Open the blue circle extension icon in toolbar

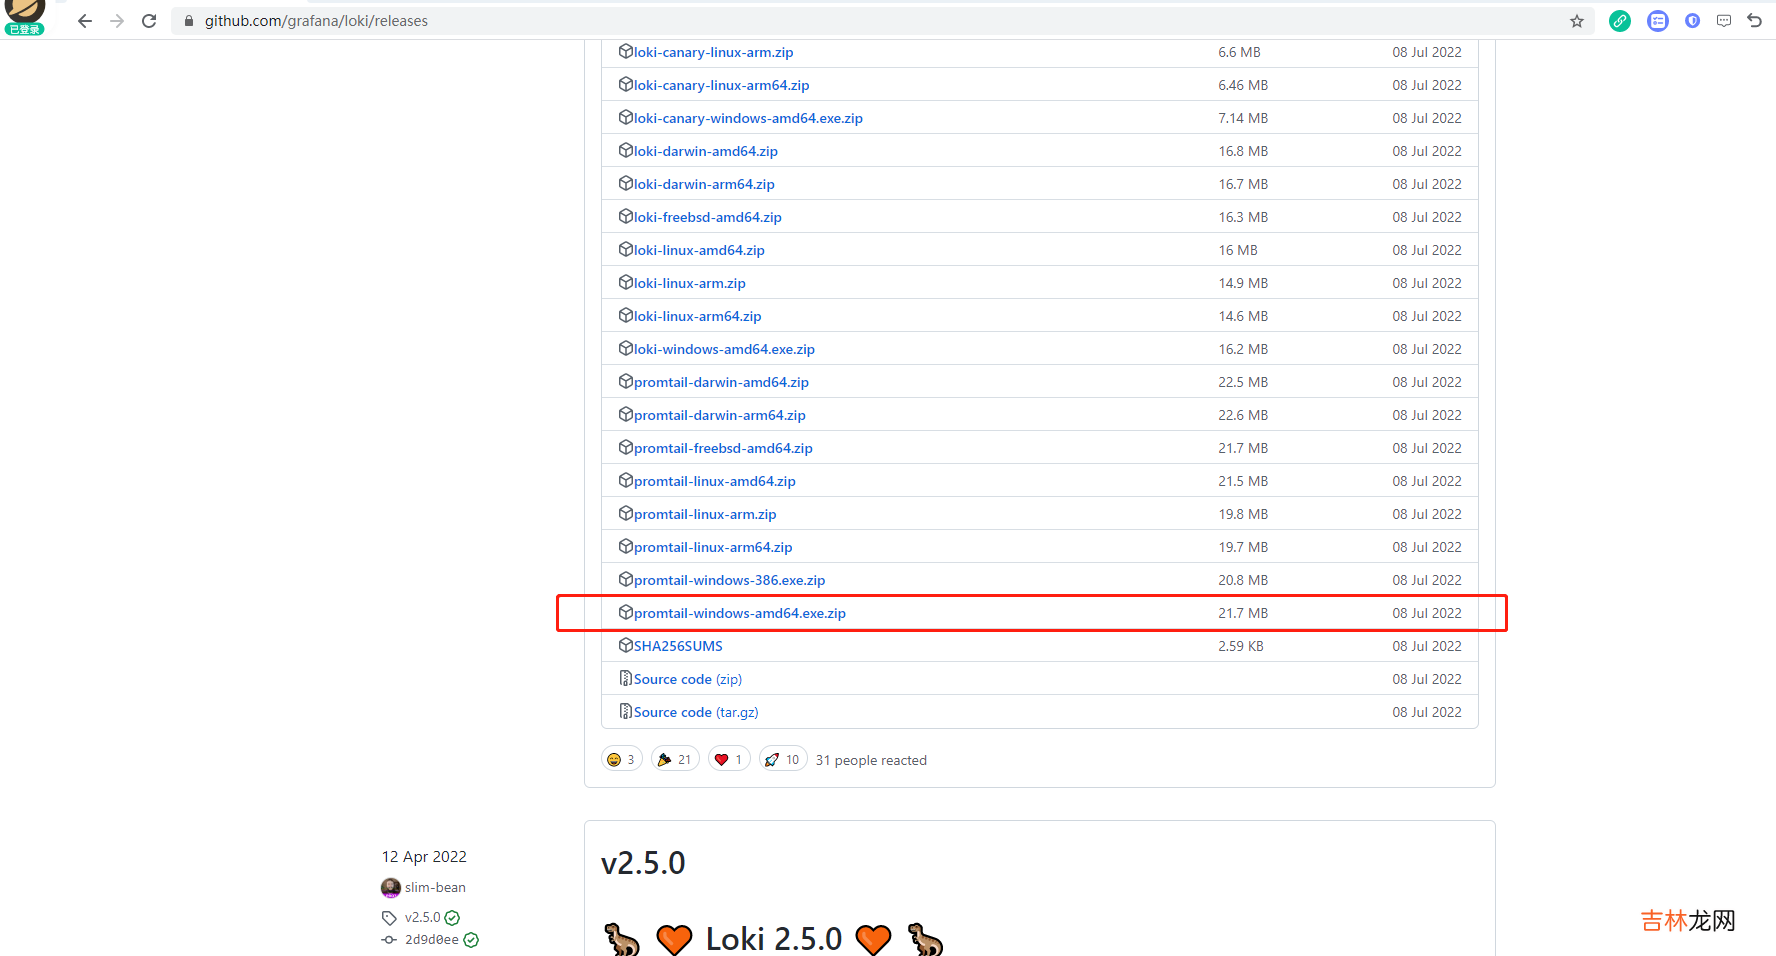[1692, 21]
